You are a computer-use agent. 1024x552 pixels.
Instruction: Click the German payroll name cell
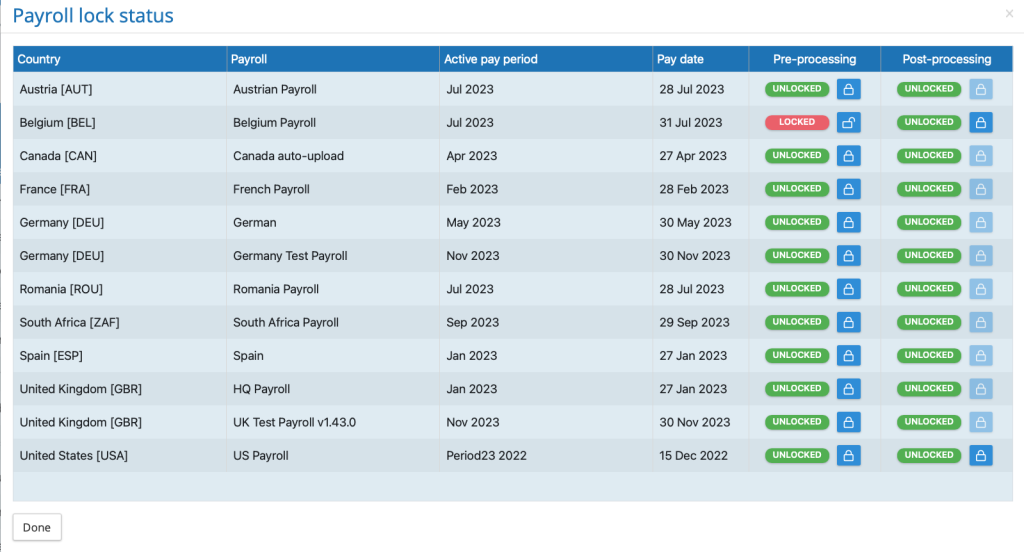(255, 222)
